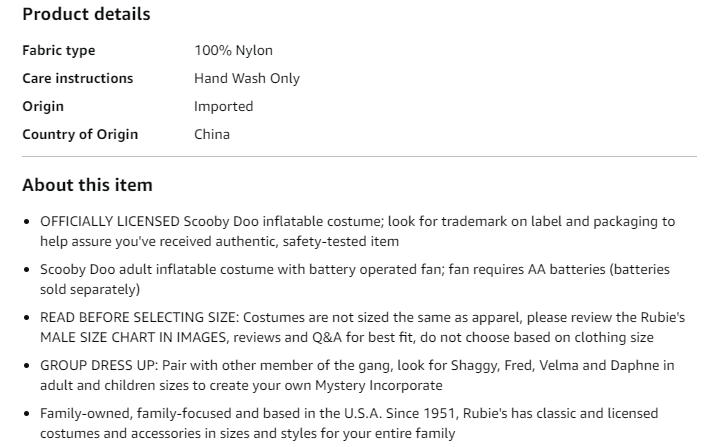Click the OFFICIALLY LICENSED bullet text
Image resolution: width=722 pixels, height=447 pixels.
pos(357,231)
